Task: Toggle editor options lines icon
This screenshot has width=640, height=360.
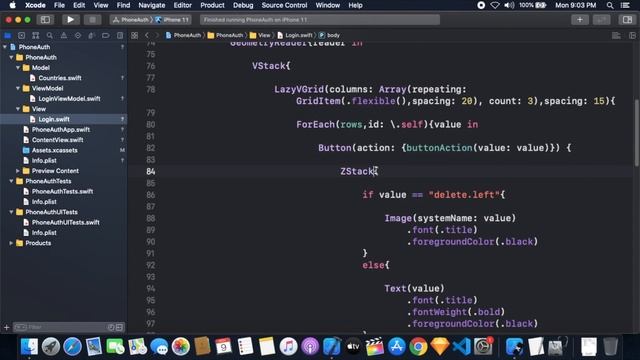Action: [616, 36]
